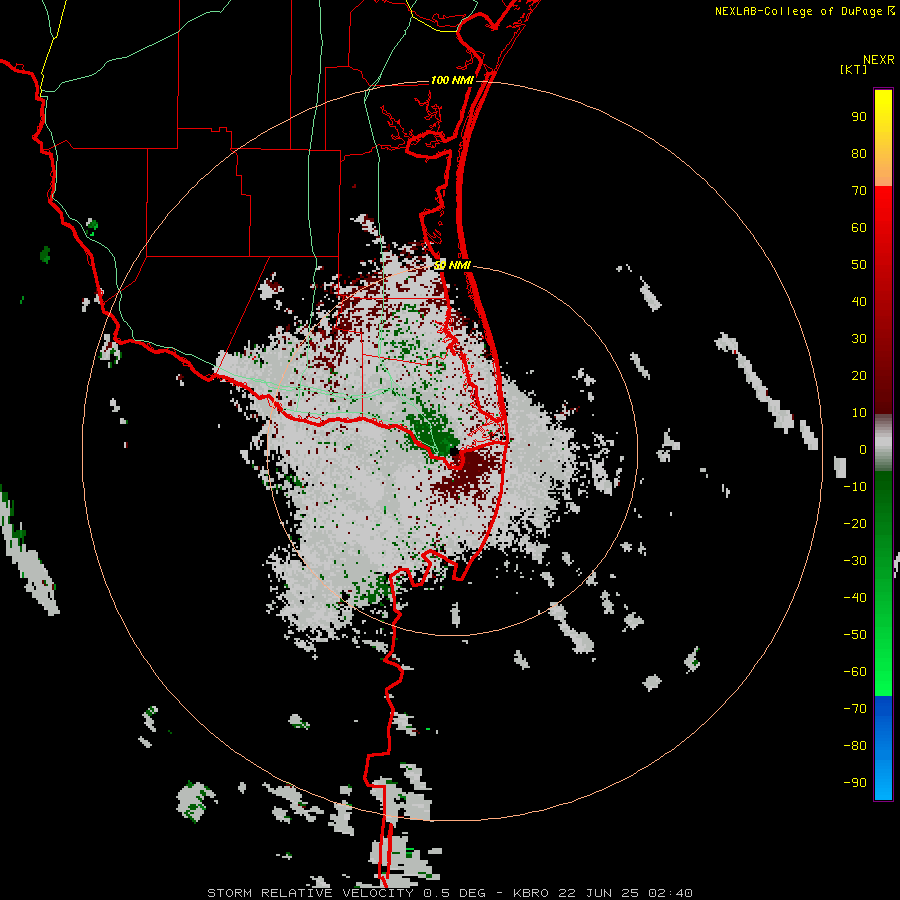Screen dimensions: 900x900
Task: Click the gray zero-velocity segment of colorbar
Action: tap(883, 443)
